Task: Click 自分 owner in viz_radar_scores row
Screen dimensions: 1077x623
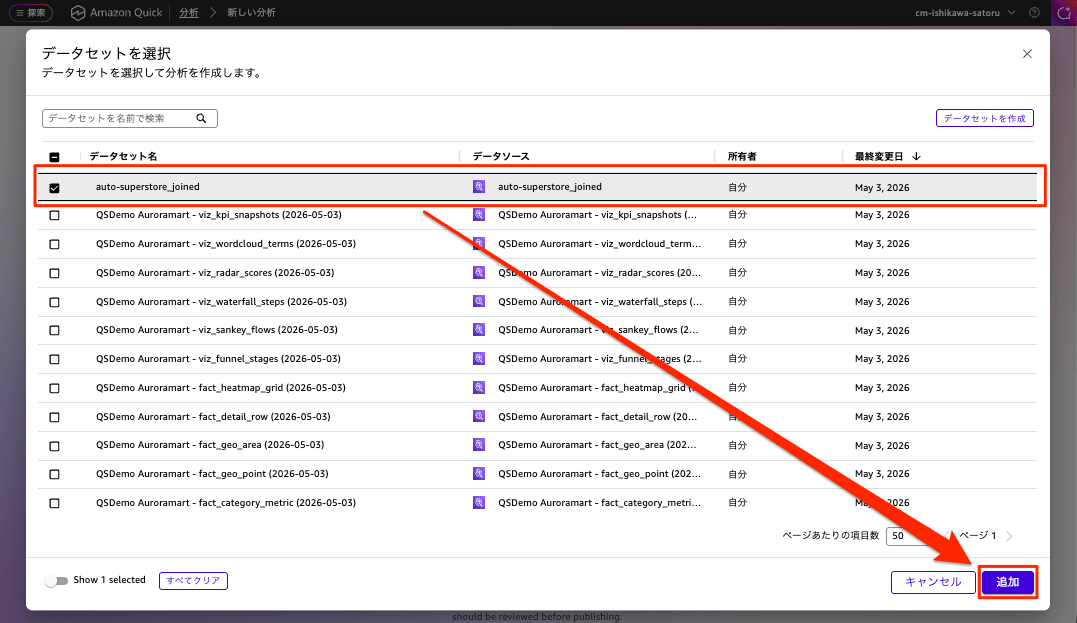Action: pos(737,273)
